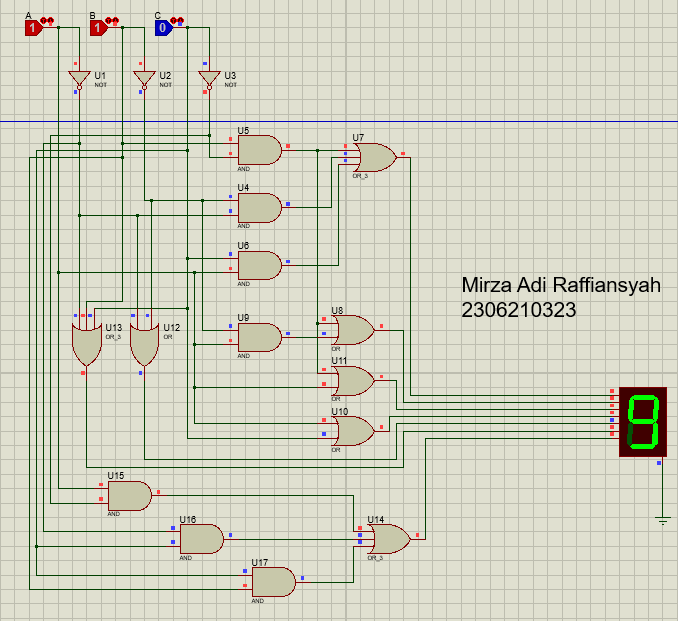The image size is (678, 621).
Task: Select the U10 OR gate
Action: (353, 431)
